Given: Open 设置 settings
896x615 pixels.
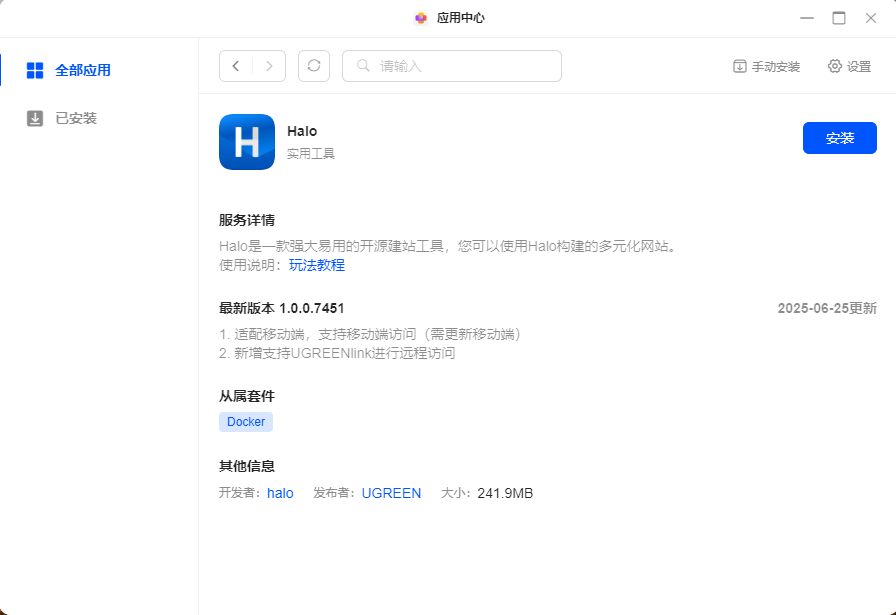Looking at the screenshot, I should click(x=849, y=66).
